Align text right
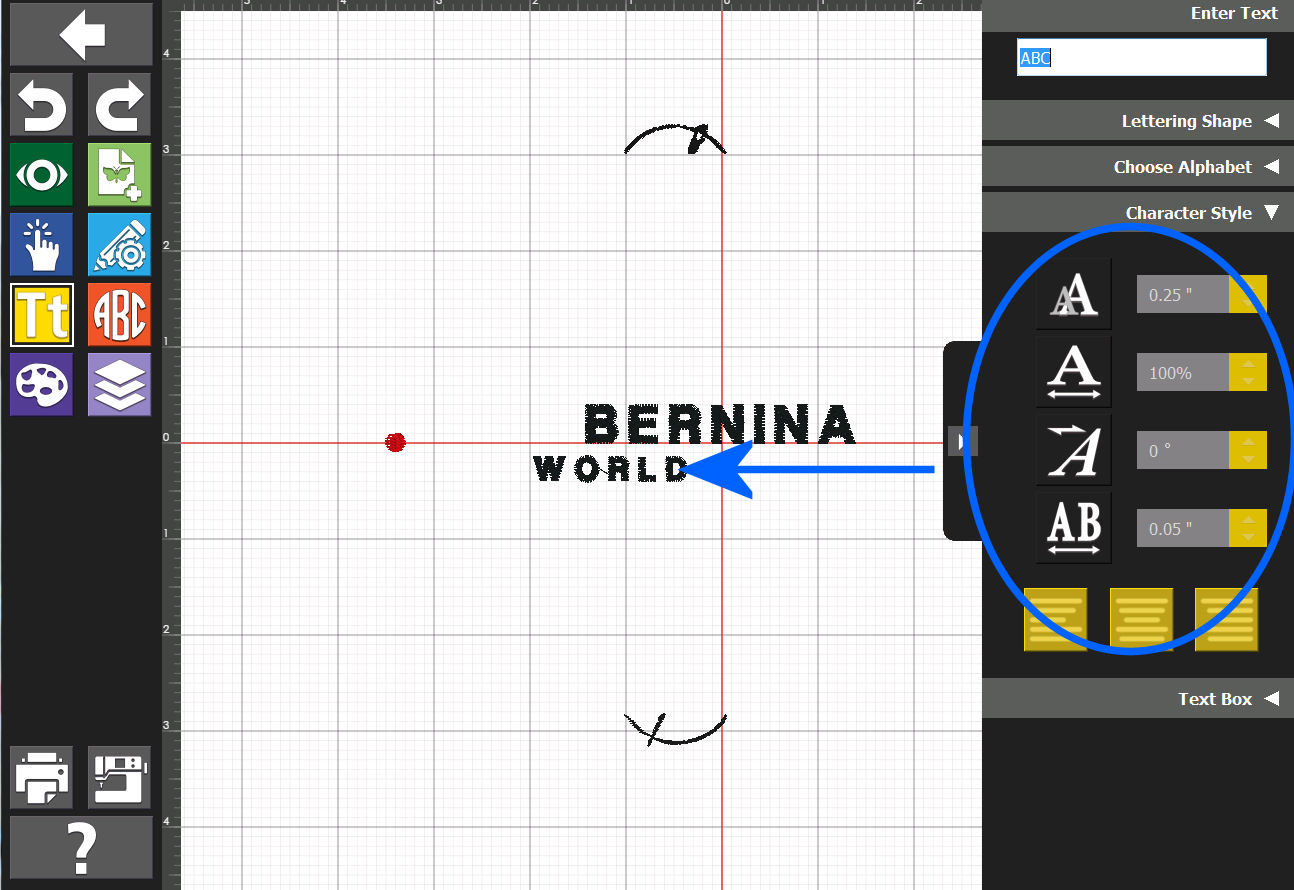 coord(1227,619)
